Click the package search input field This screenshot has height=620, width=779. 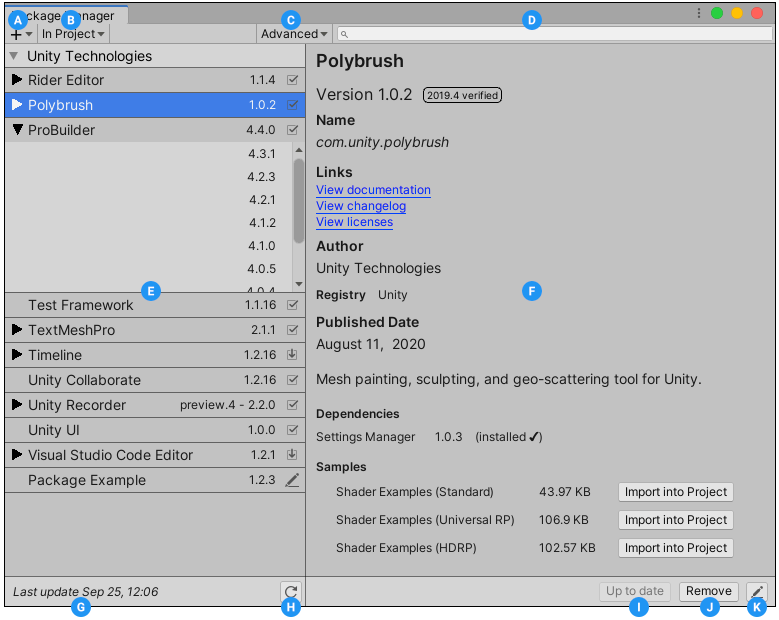554,34
